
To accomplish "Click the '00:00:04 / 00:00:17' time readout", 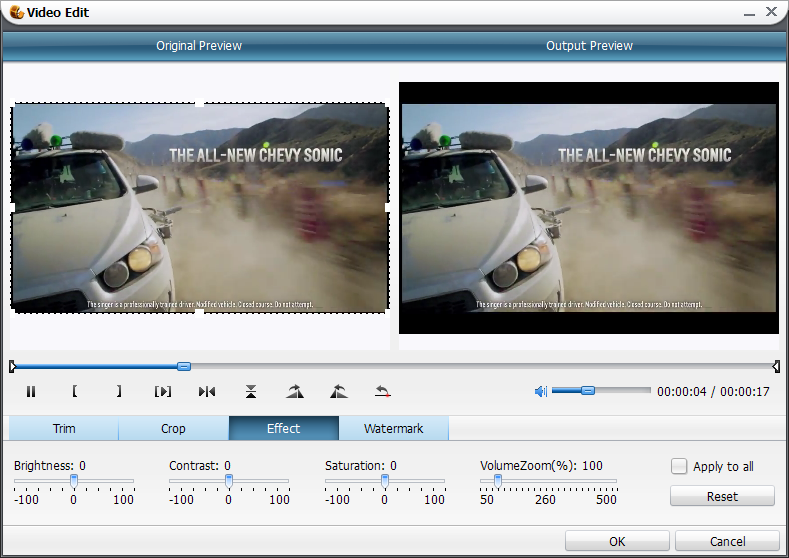I will click(x=713, y=391).
